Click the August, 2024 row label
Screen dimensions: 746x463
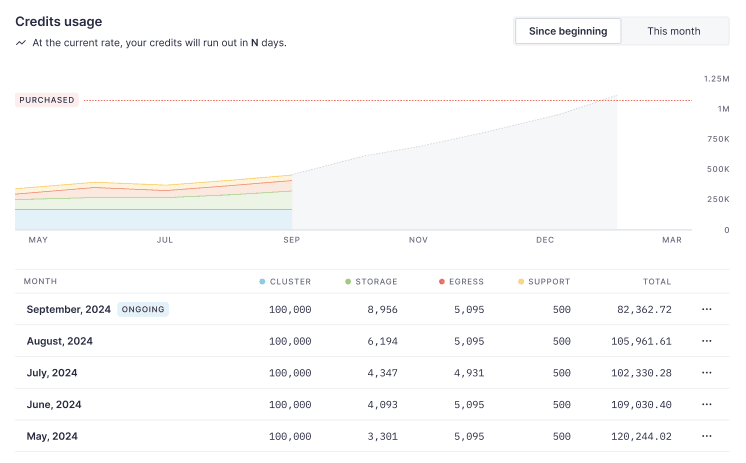59,341
